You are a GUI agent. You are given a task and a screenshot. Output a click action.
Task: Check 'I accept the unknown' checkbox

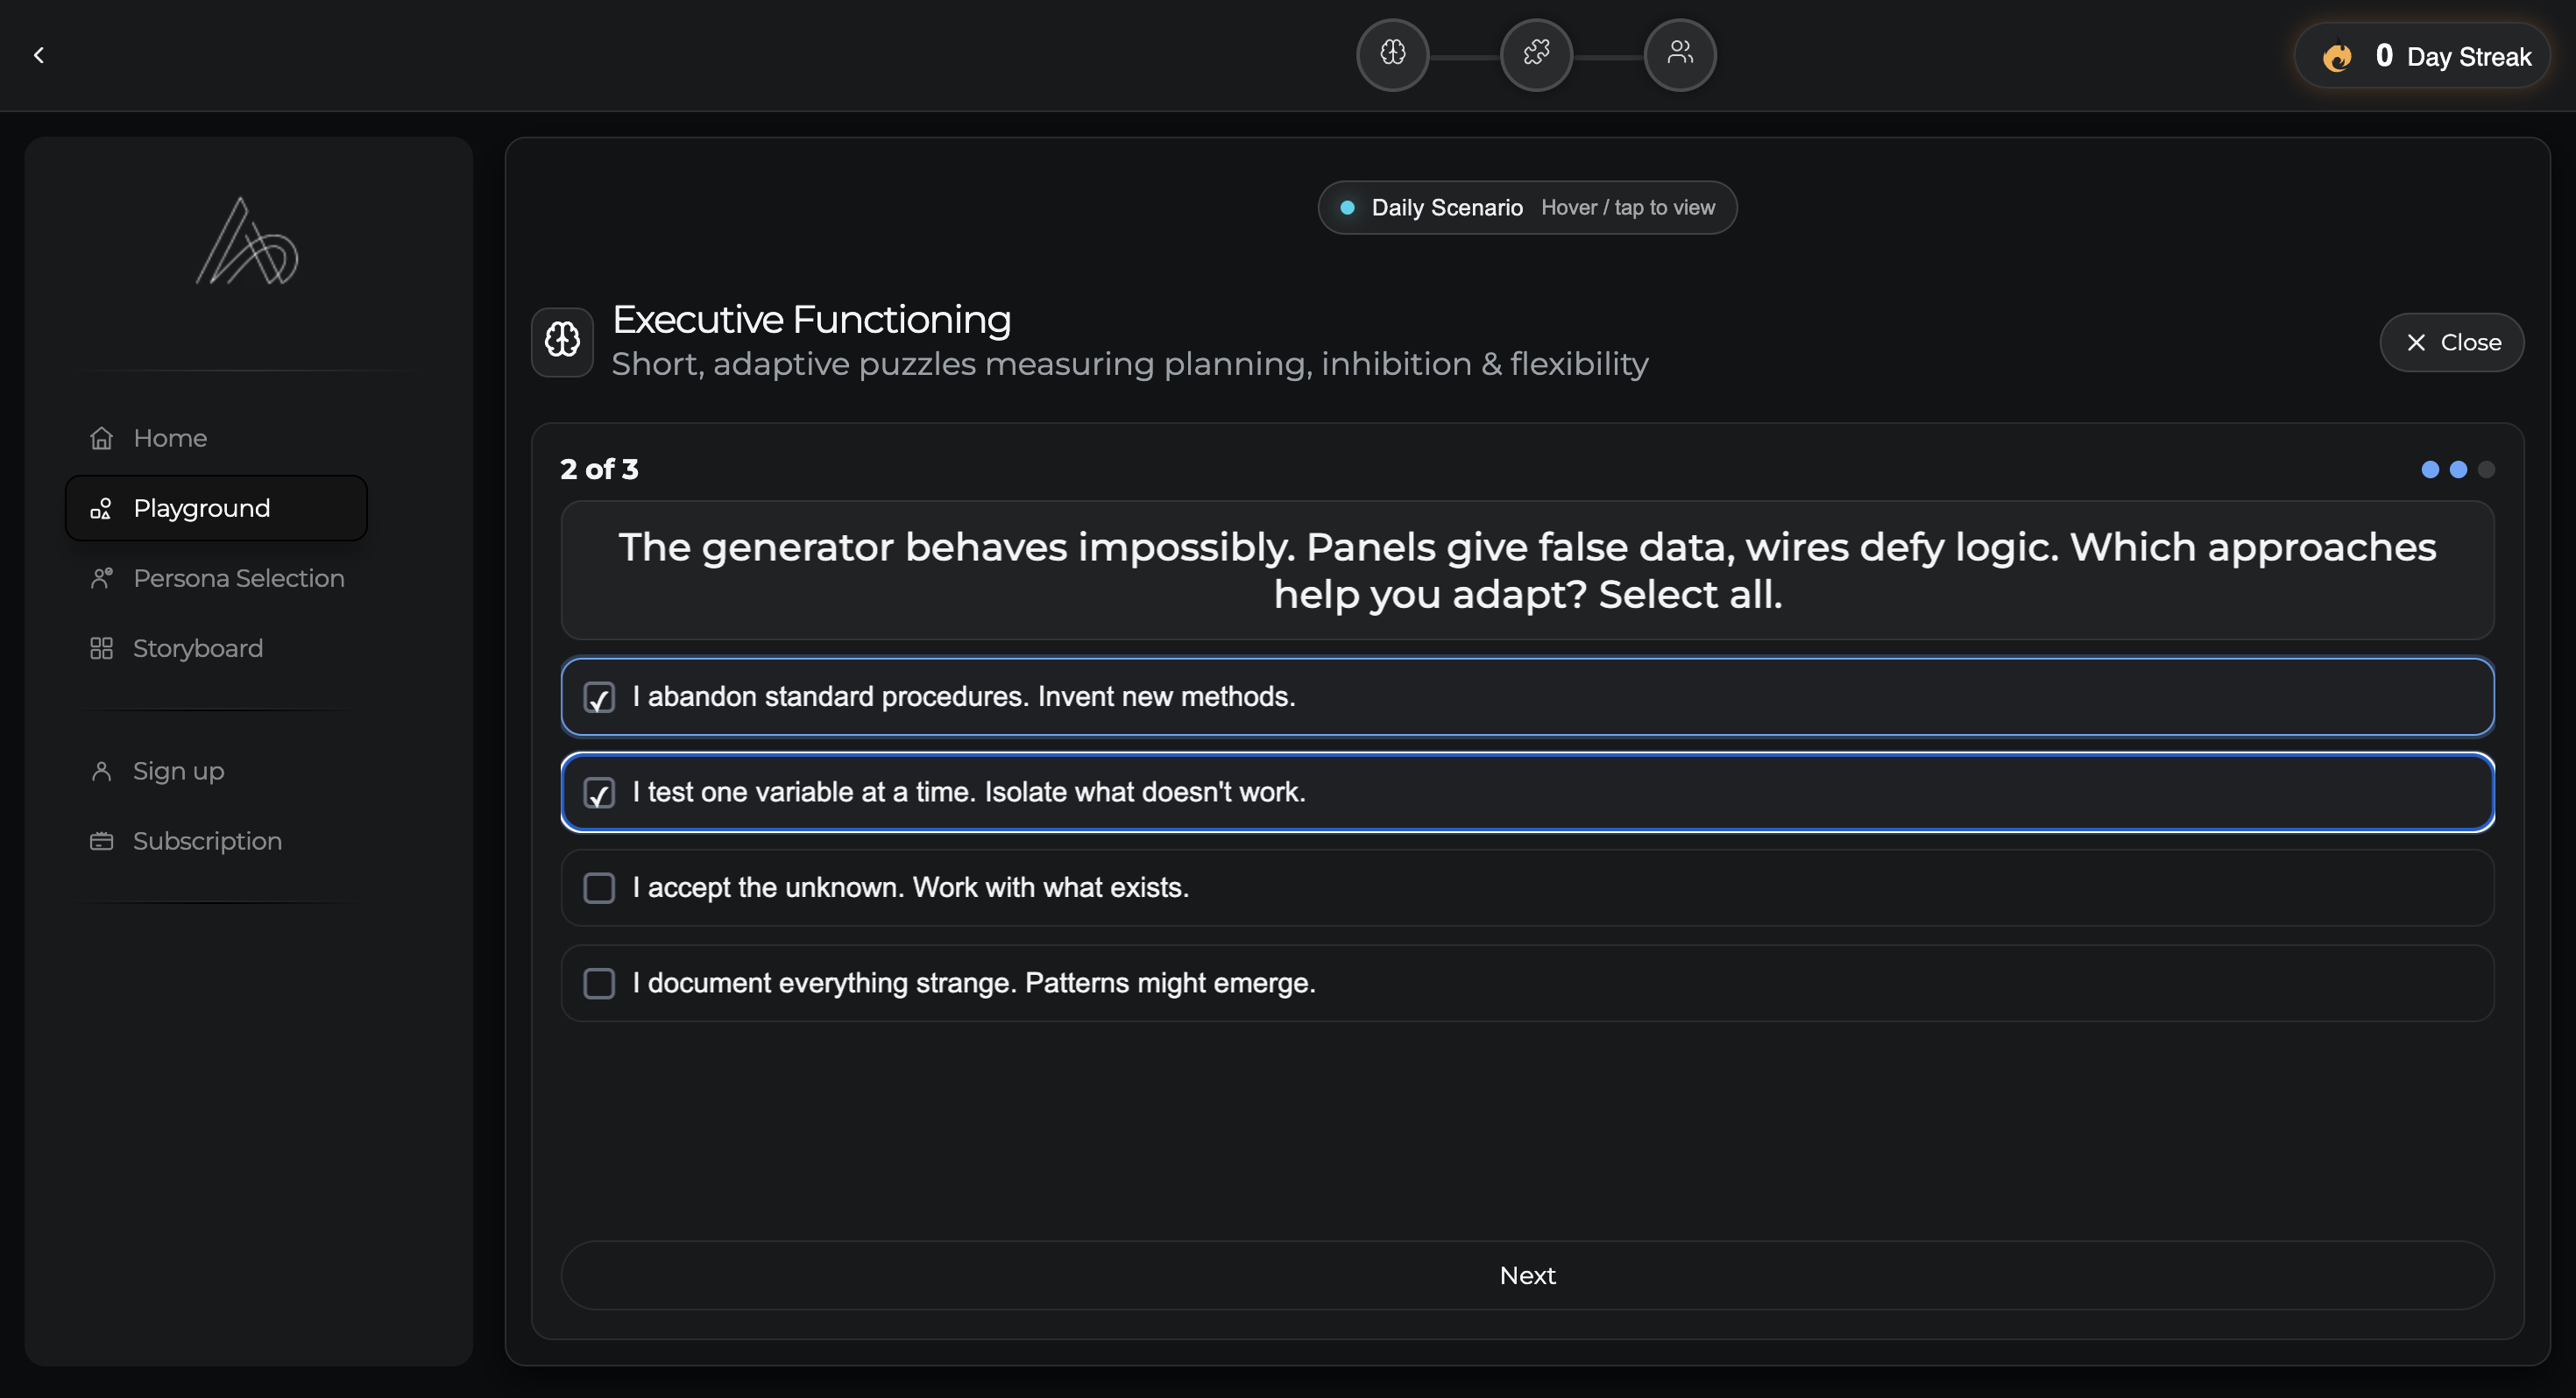[599, 888]
